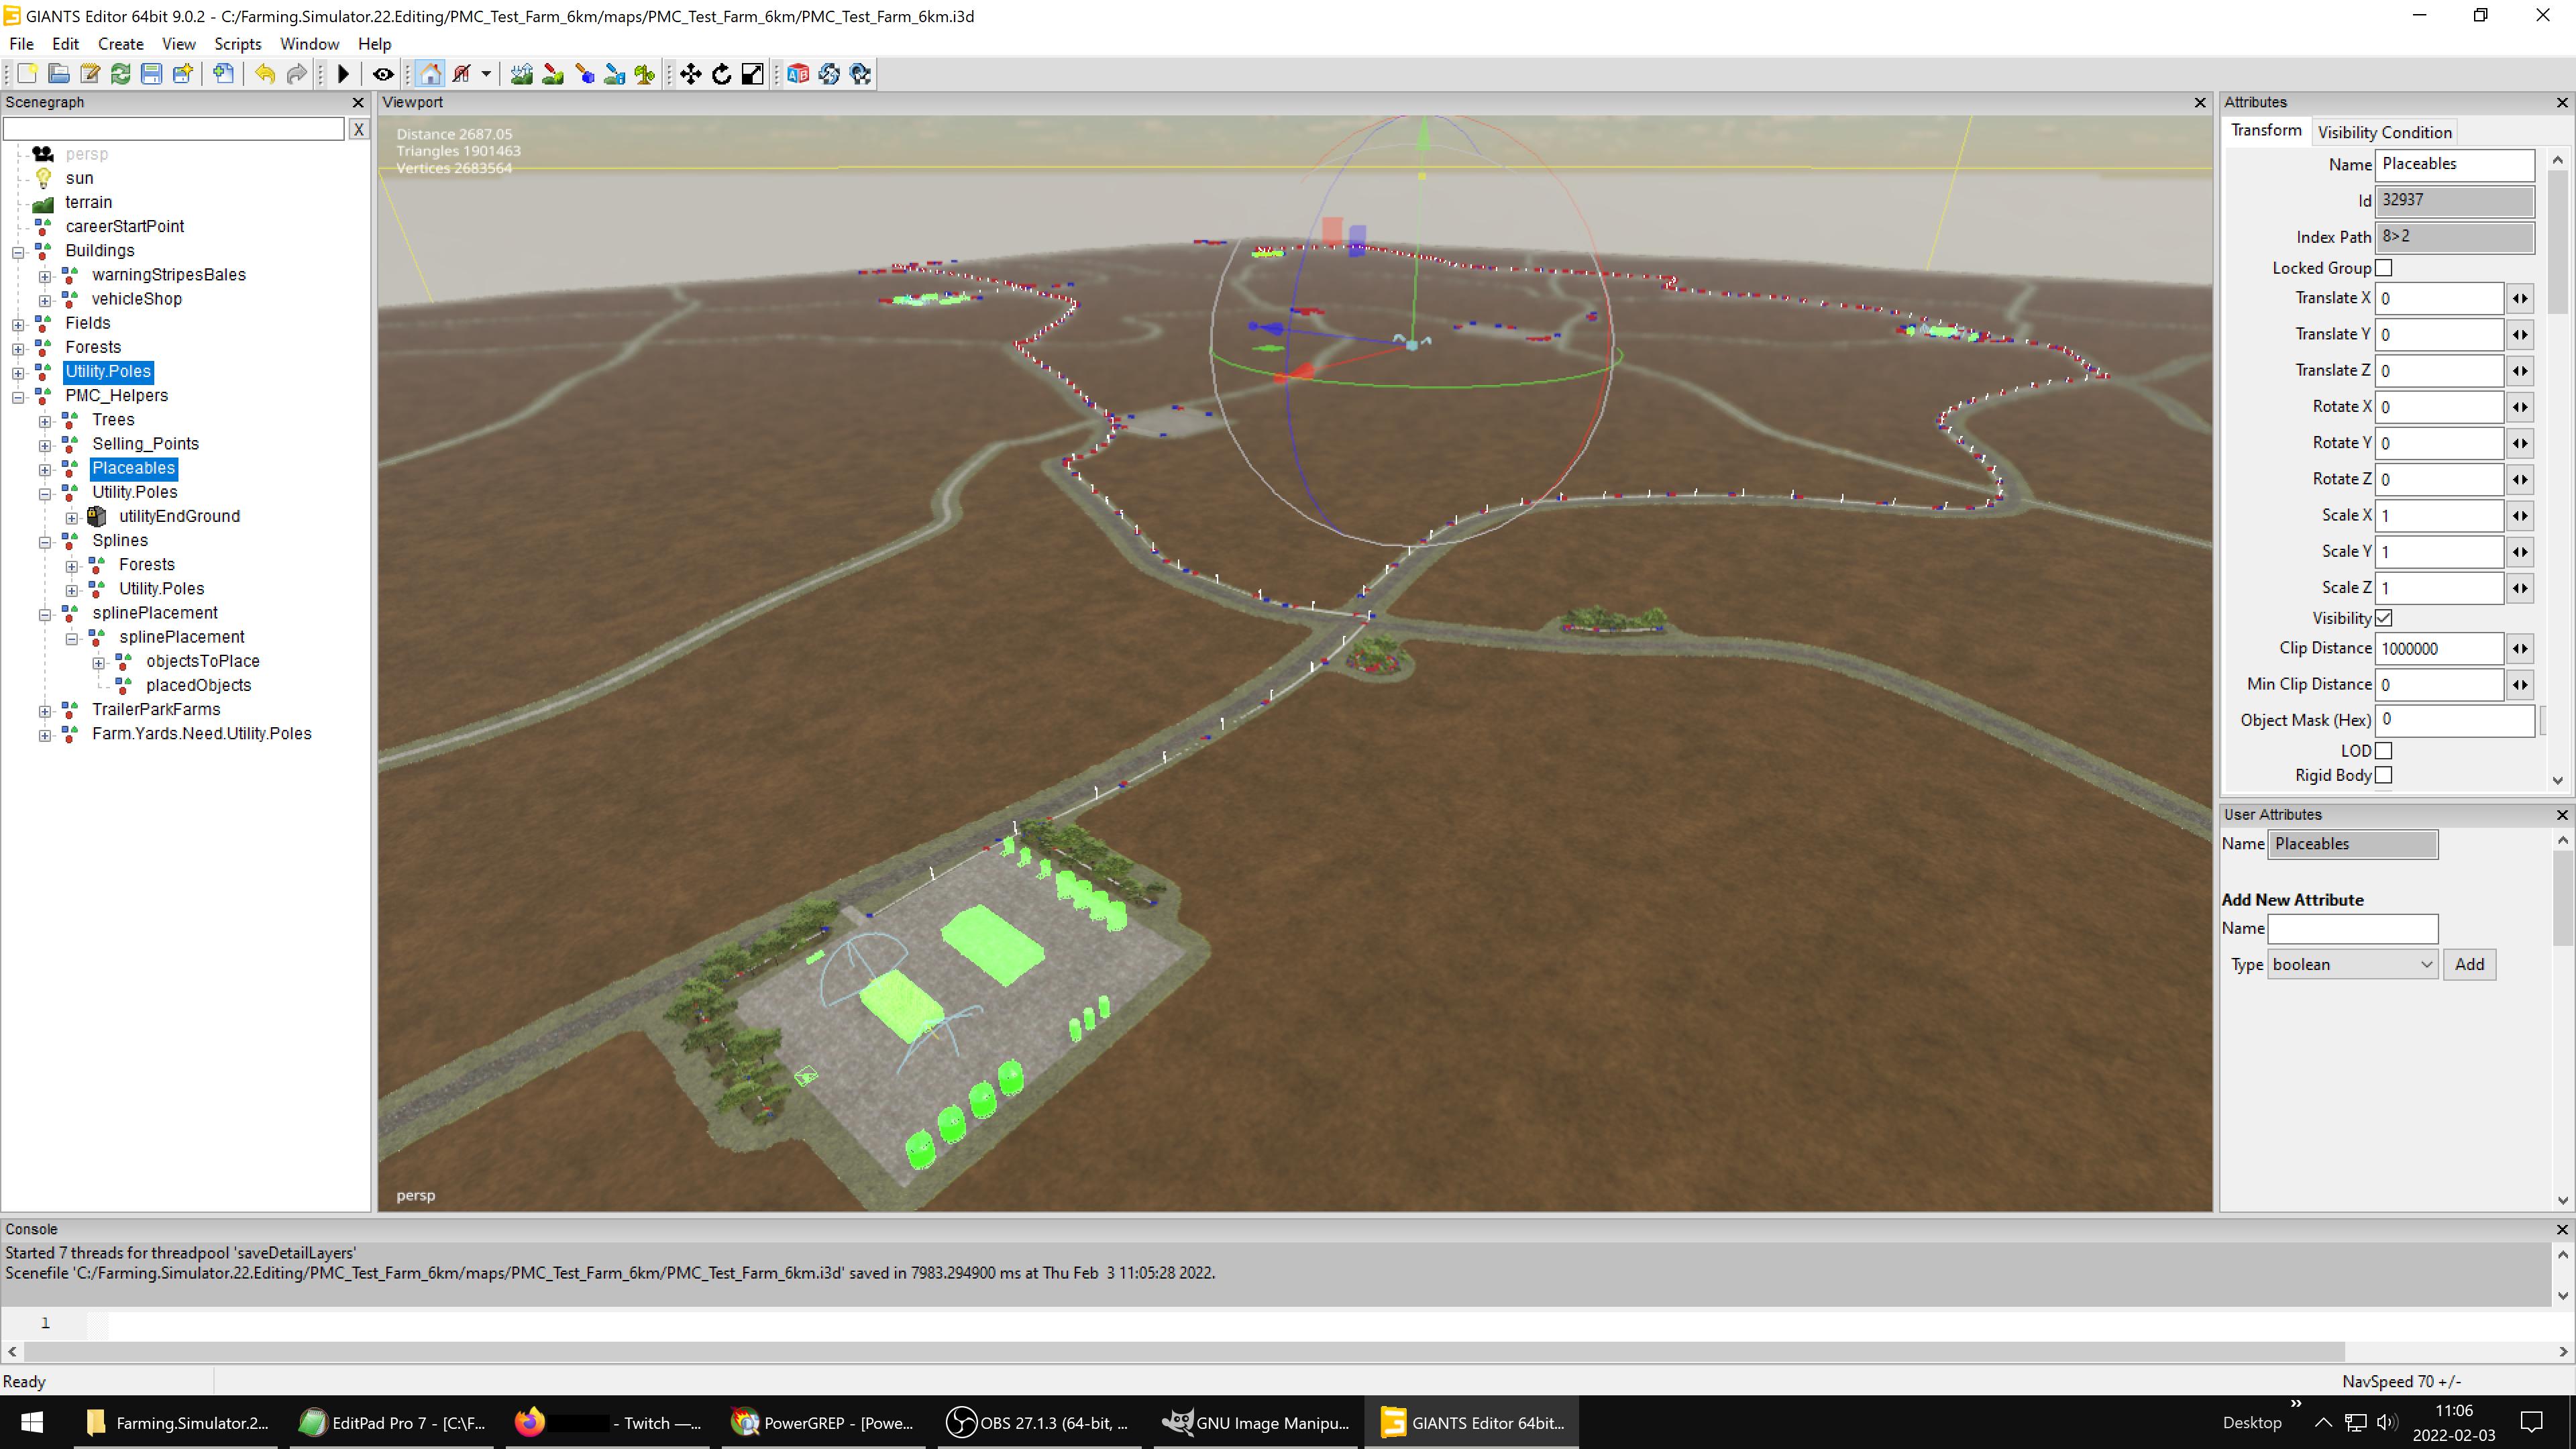Click the checkered gear toolbar icon
This screenshot has height=1449, width=2576.
coord(860,74)
